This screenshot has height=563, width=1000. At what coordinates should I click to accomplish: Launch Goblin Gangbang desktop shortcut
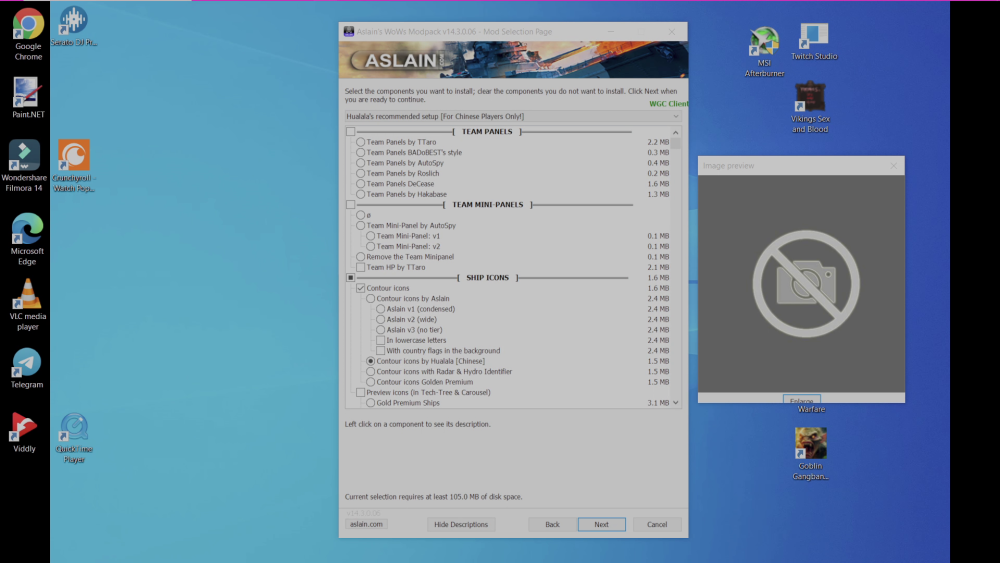(x=810, y=454)
